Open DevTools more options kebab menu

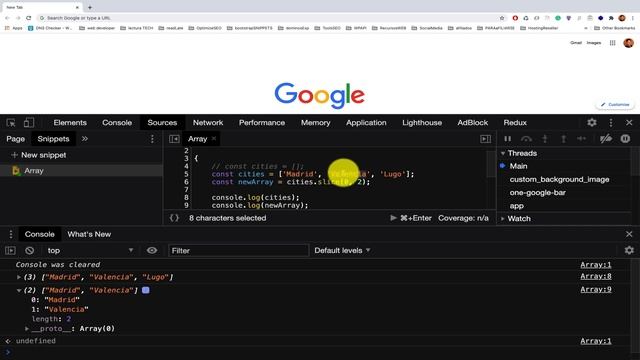pos(611,122)
